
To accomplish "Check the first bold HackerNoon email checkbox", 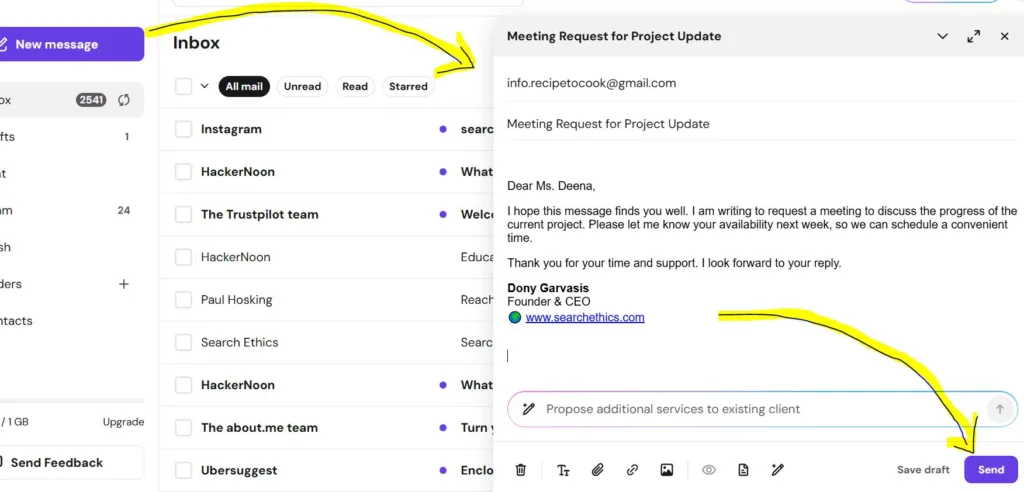I will pyautogui.click(x=184, y=172).
